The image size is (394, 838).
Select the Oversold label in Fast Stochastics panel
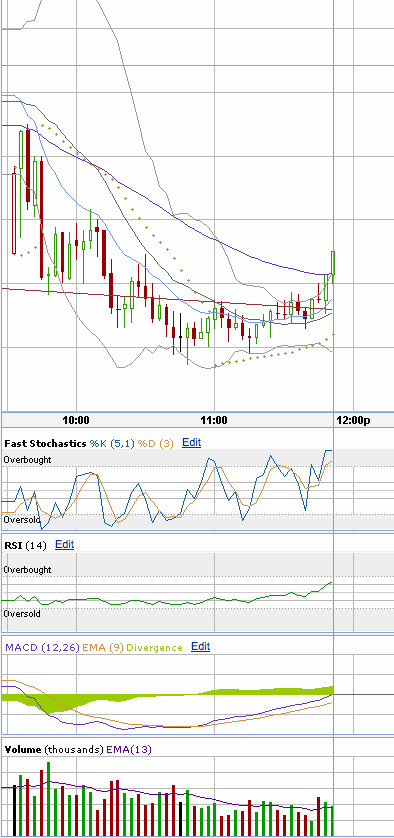[x=21, y=519]
